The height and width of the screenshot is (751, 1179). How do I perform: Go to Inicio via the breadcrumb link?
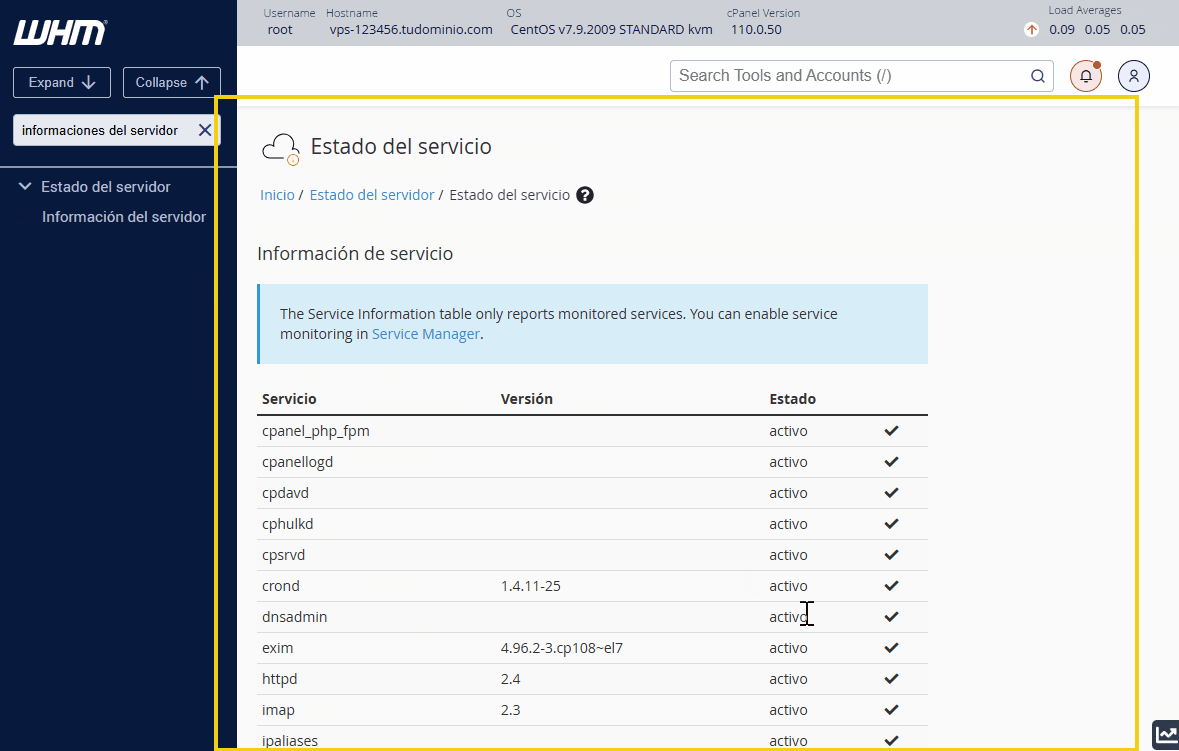click(x=277, y=194)
